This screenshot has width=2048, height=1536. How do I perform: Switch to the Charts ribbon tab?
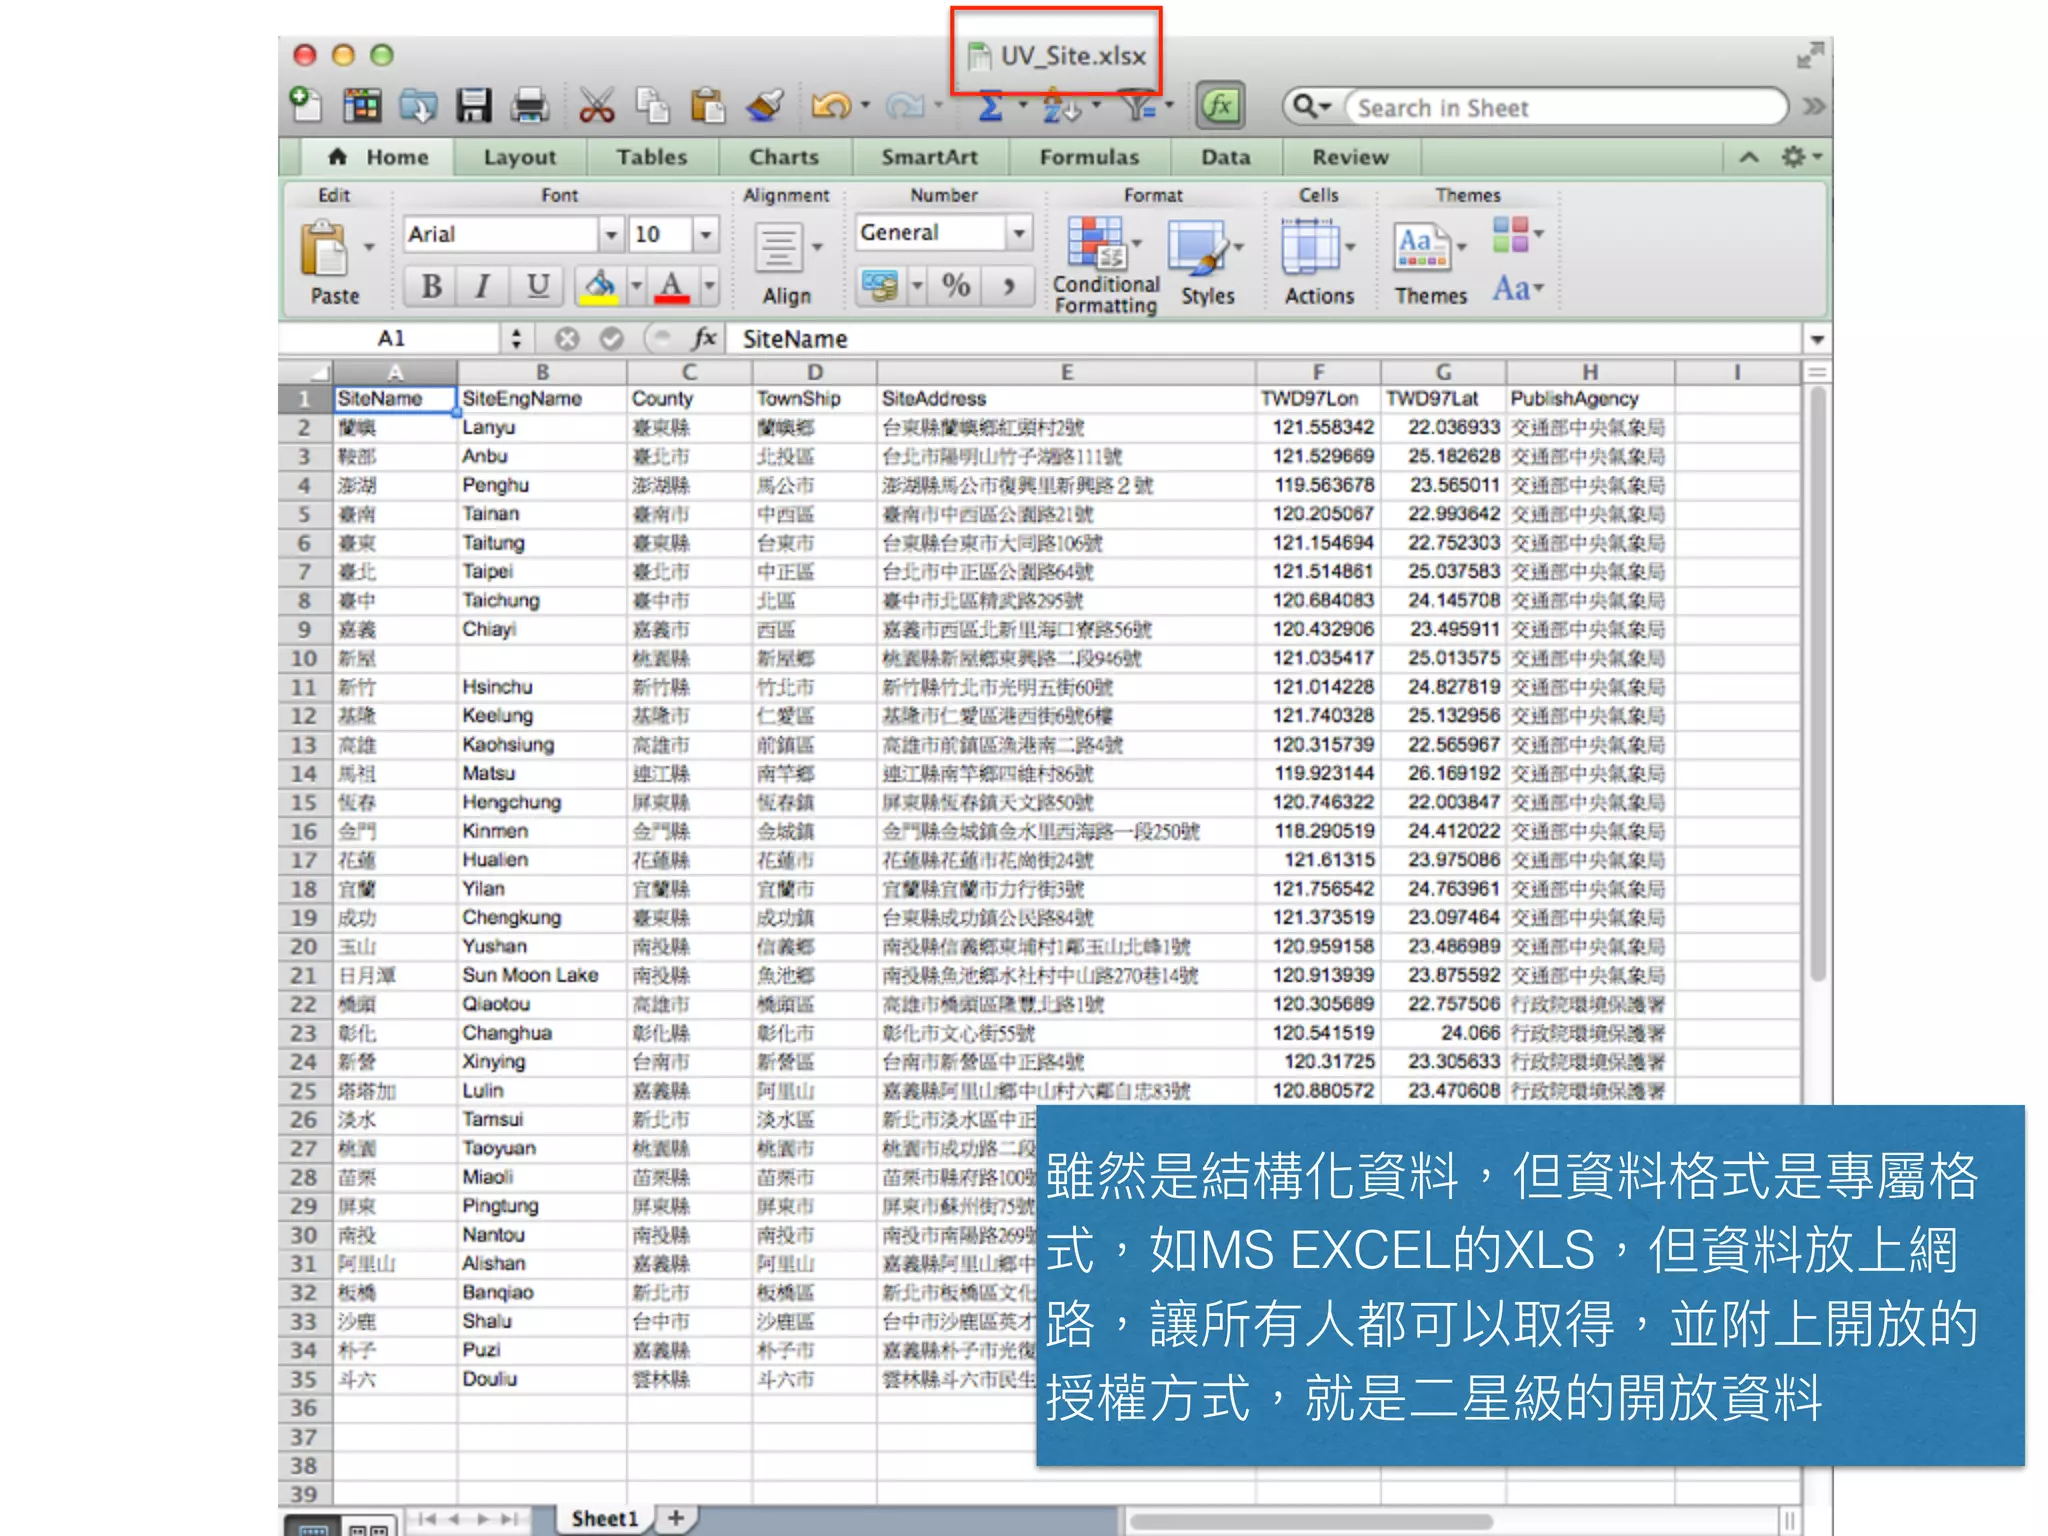click(784, 157)
